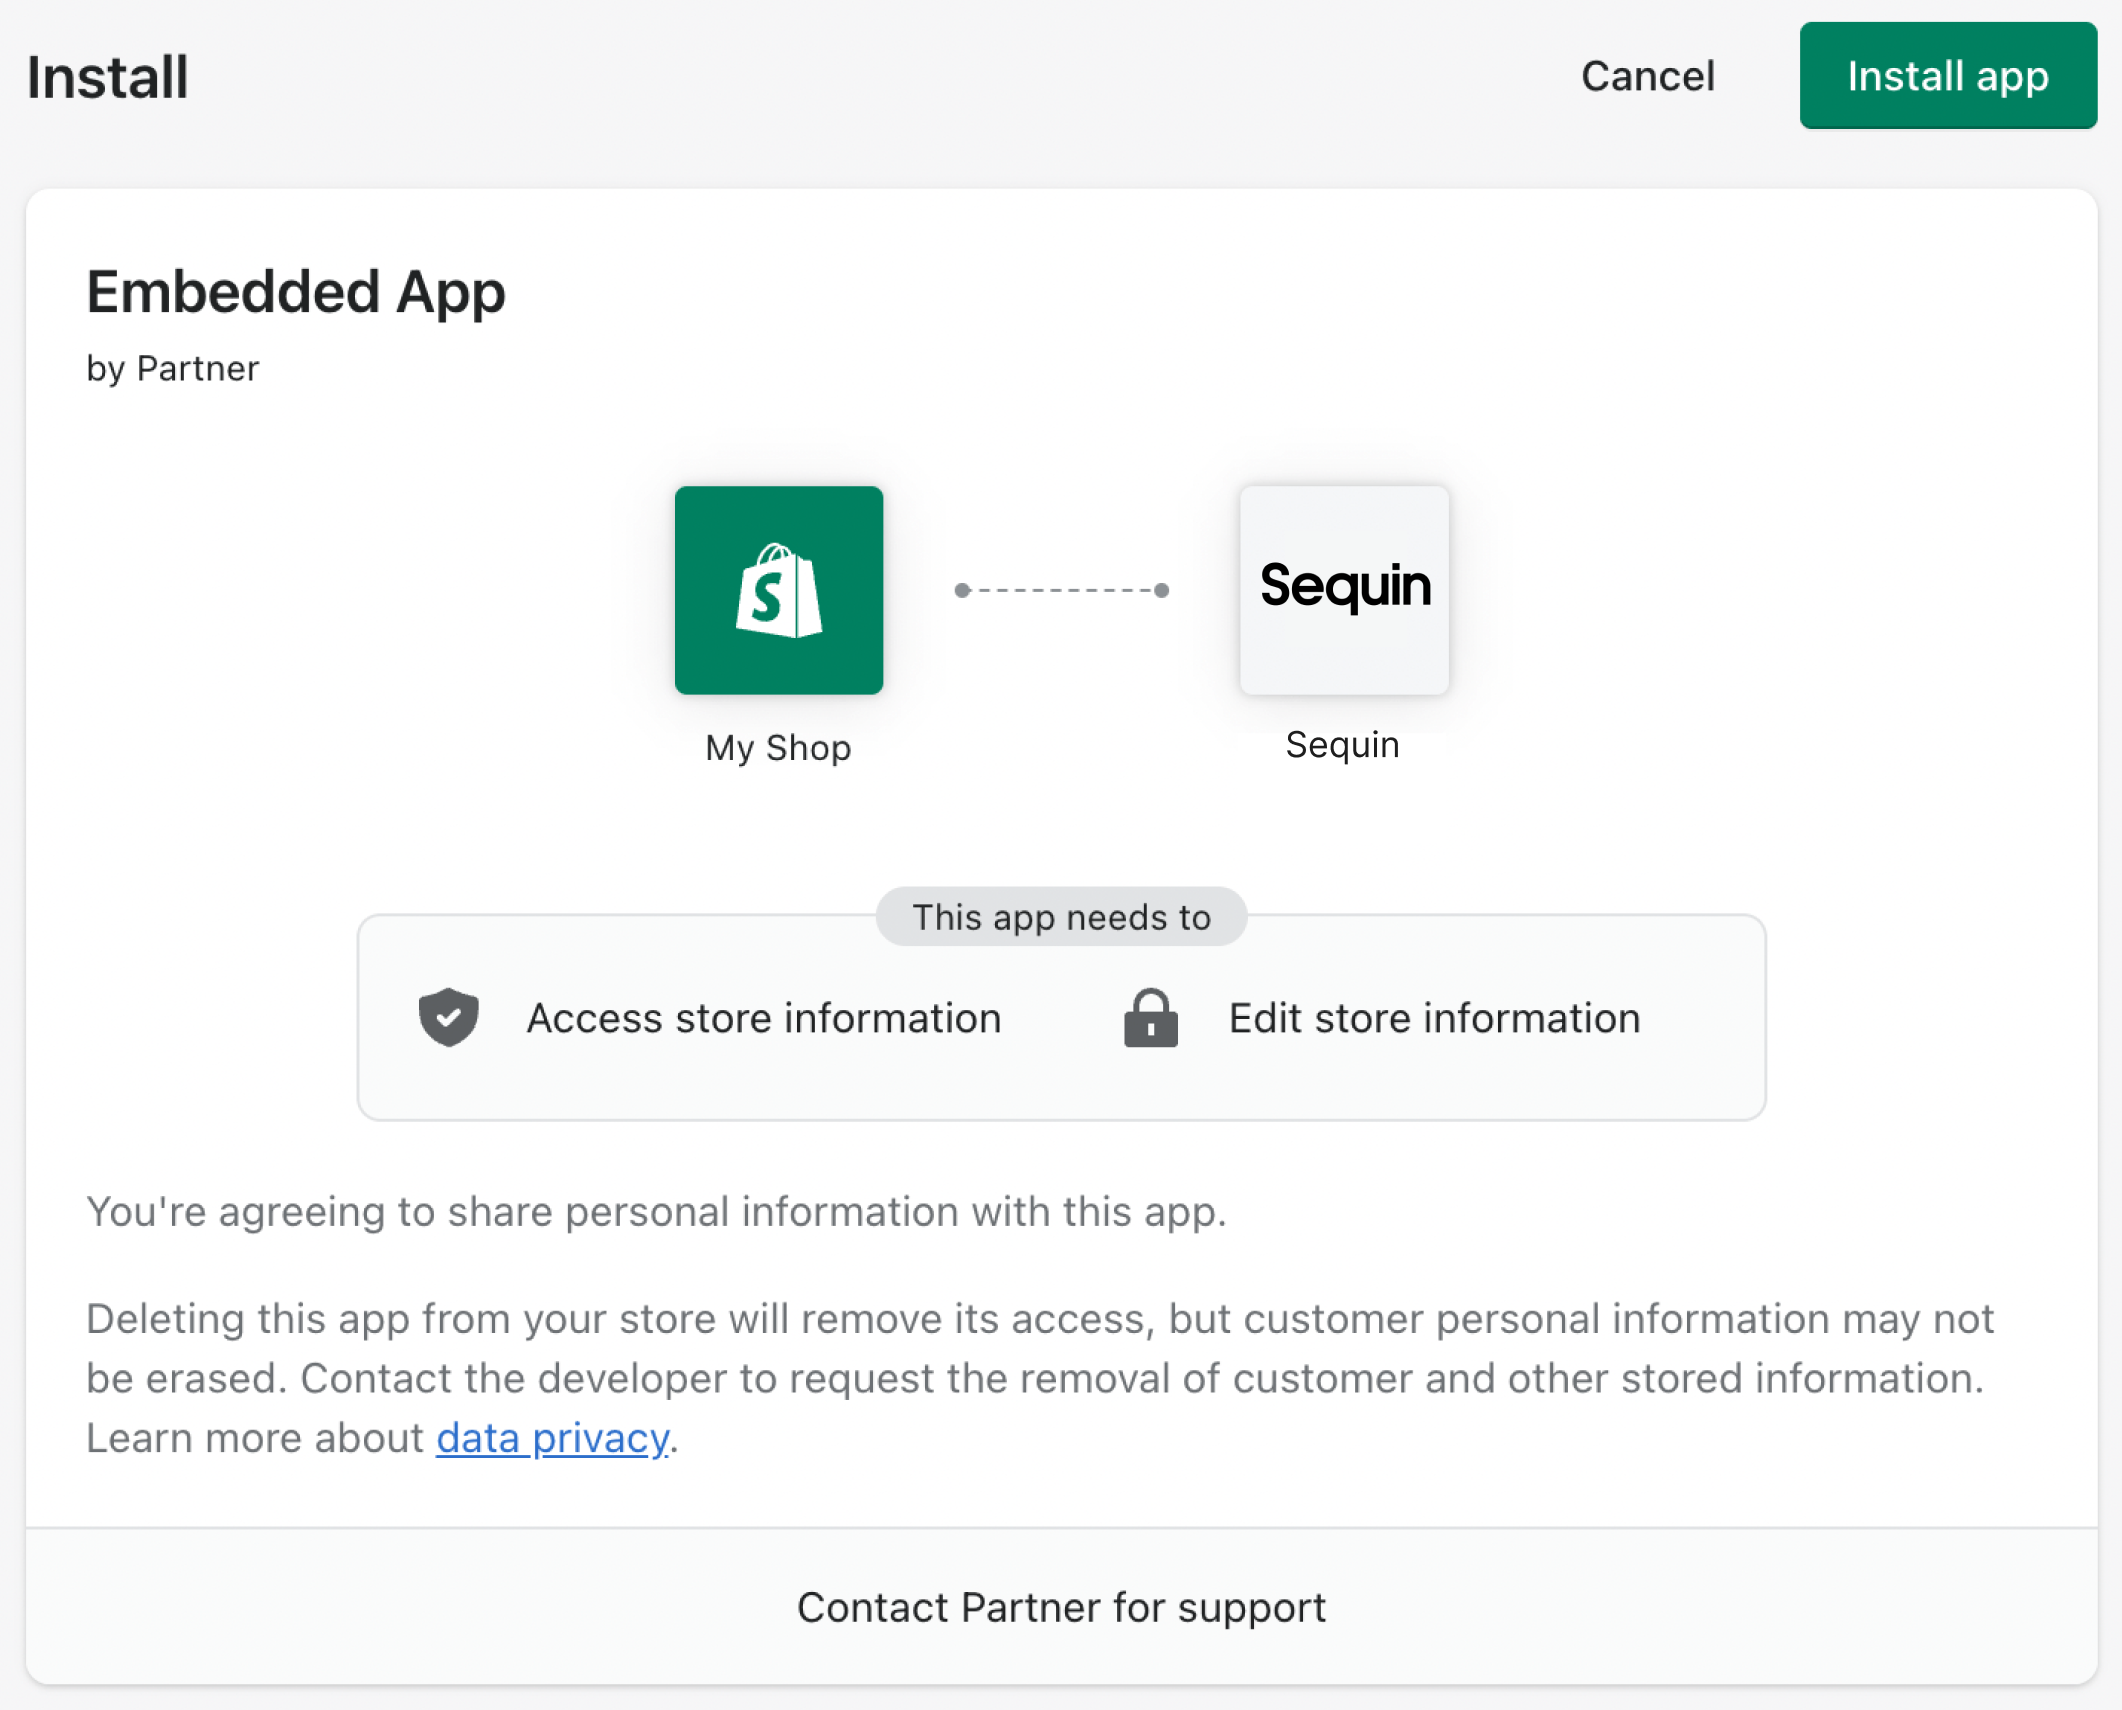Open the data privacy link
This screenshot has height=1710, width=2122.
pos(553,1437)
